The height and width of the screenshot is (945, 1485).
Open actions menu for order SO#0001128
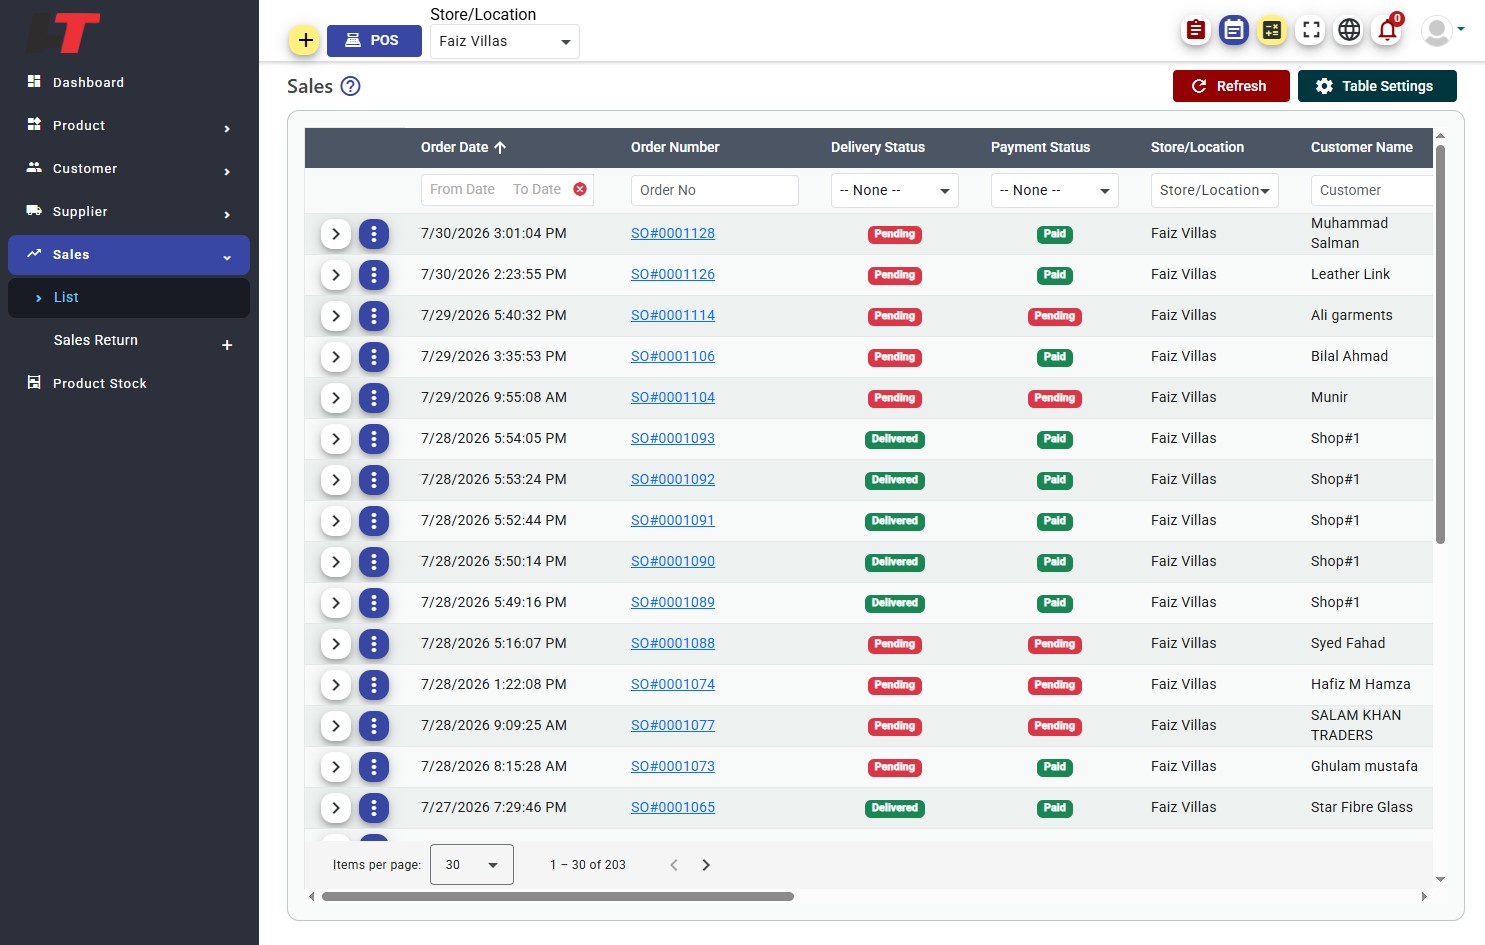coord(374,234)
